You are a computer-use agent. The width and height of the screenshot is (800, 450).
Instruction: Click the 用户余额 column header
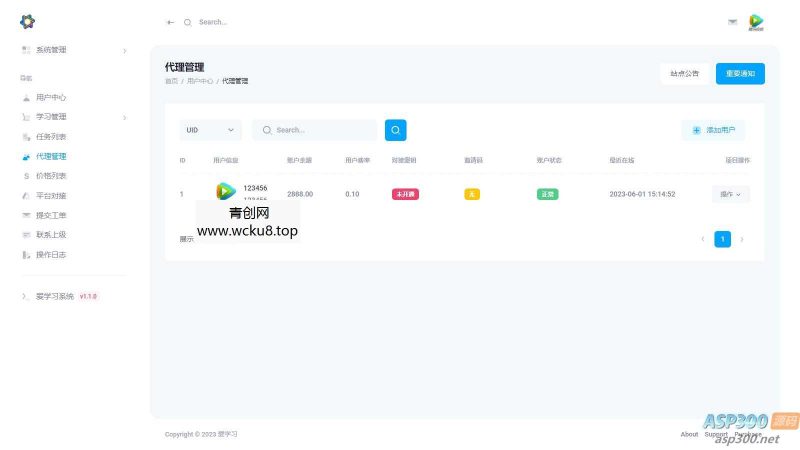299,160
